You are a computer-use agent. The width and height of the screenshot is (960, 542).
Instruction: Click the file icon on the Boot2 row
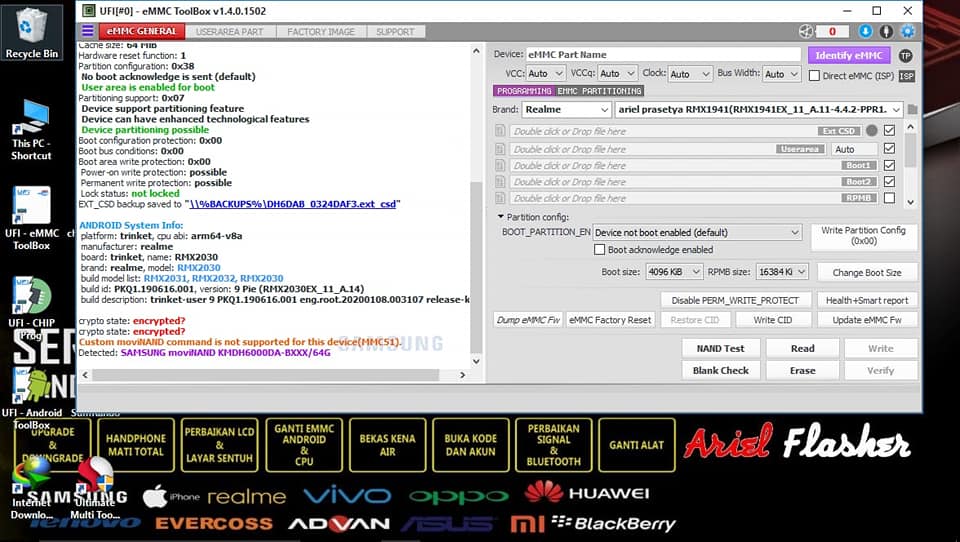(x=500, y=182)
